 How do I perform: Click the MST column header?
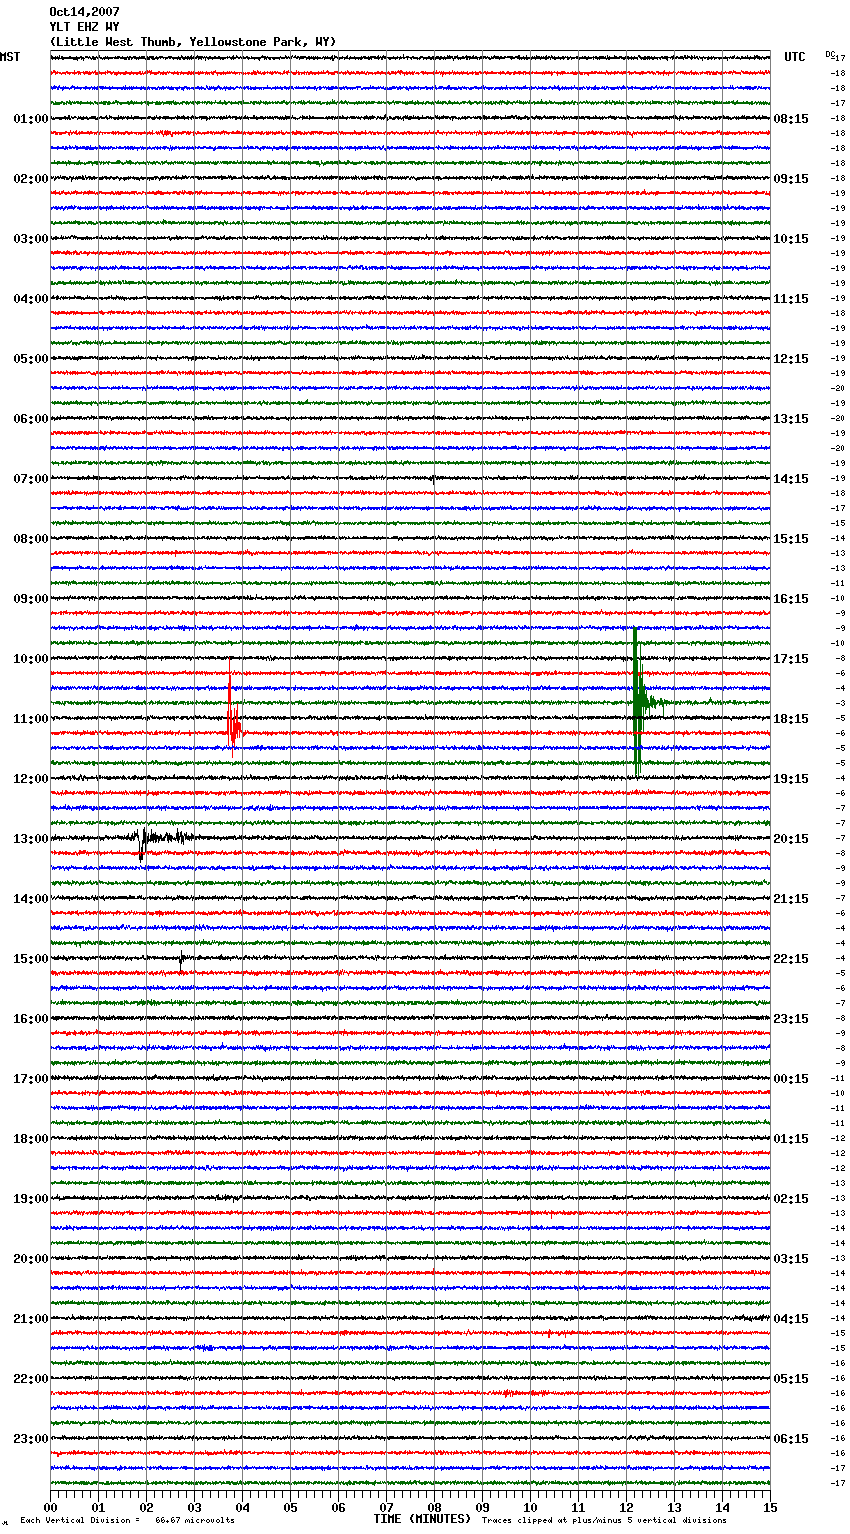(10, 57)
